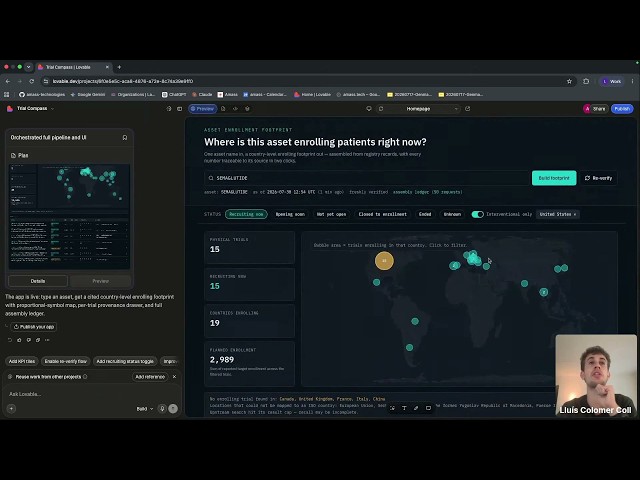The width and height of the screenshot is (640, 480).
Task: Click the plus attach button in chat box
Action: pyautogui.click(x=11, y=408)
